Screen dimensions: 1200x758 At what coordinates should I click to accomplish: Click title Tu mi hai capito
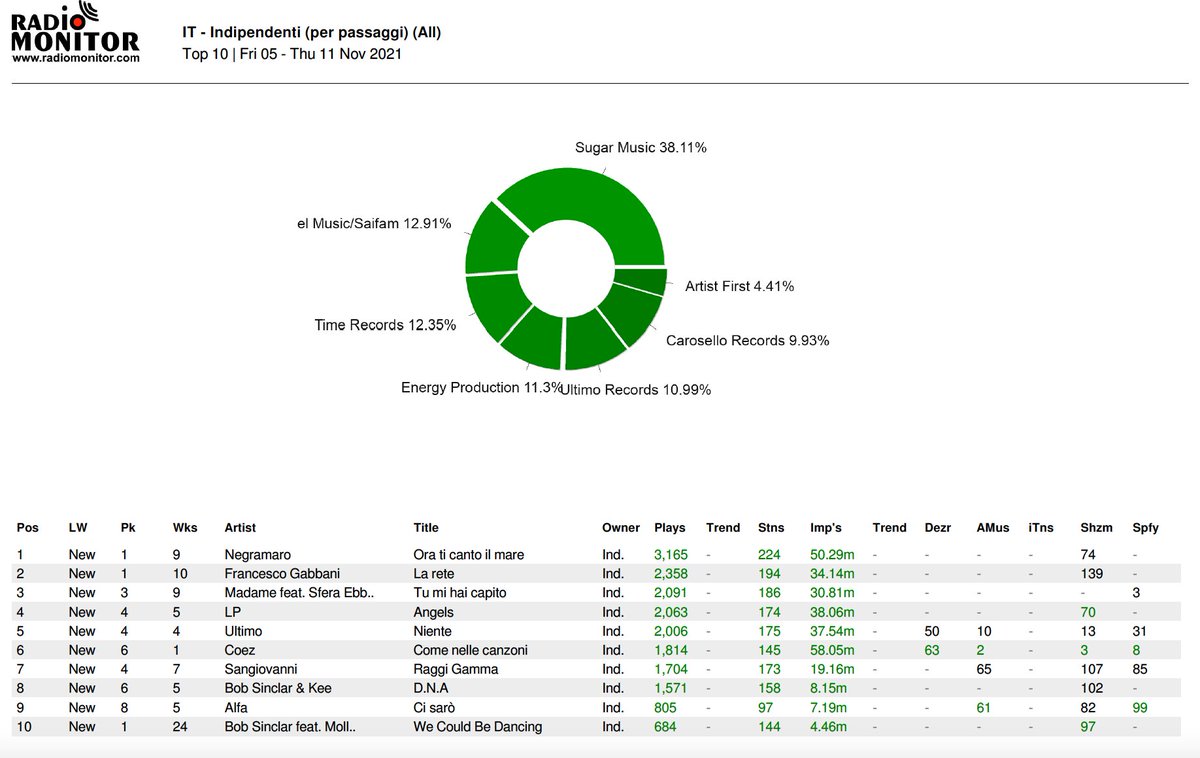(460, 593)
